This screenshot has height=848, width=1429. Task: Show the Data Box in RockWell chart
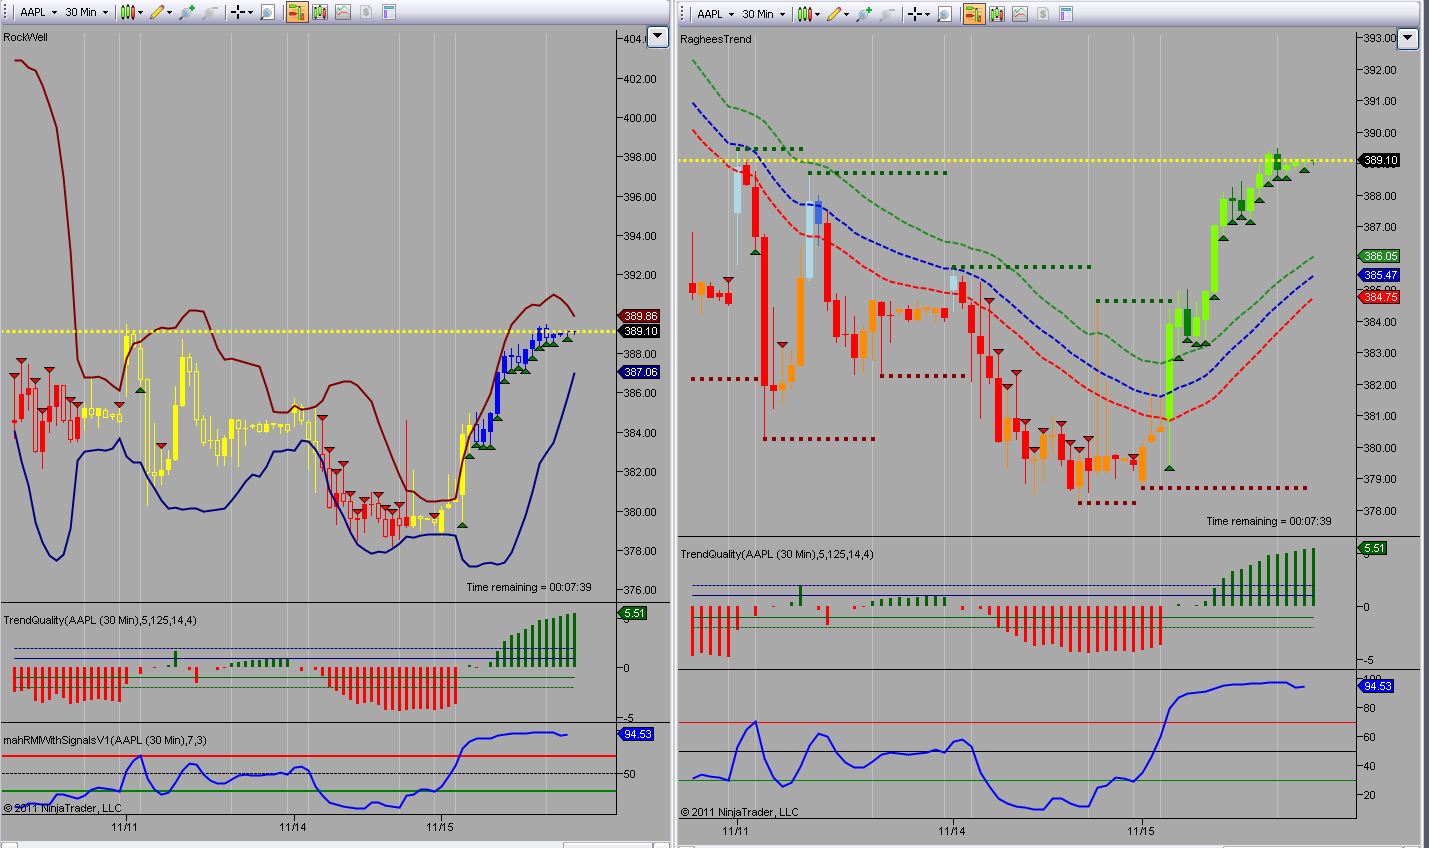268,13
